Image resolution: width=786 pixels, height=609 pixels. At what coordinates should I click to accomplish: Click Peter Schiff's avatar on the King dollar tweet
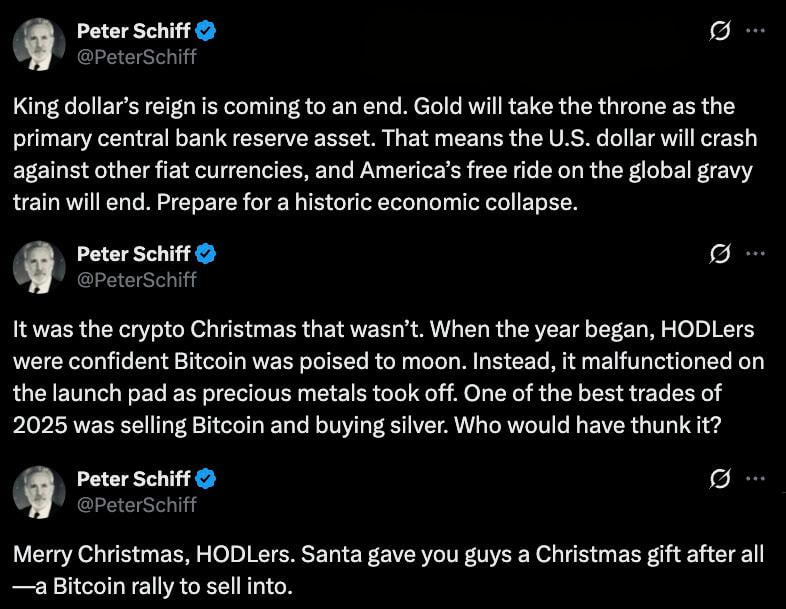click(x=41, y=45)
